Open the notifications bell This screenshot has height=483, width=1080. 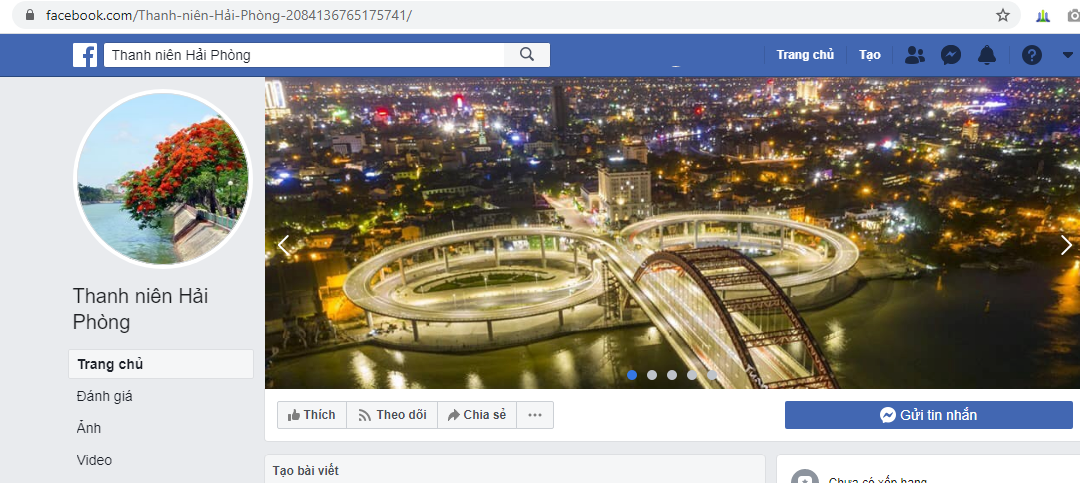[x=987, y=55]
